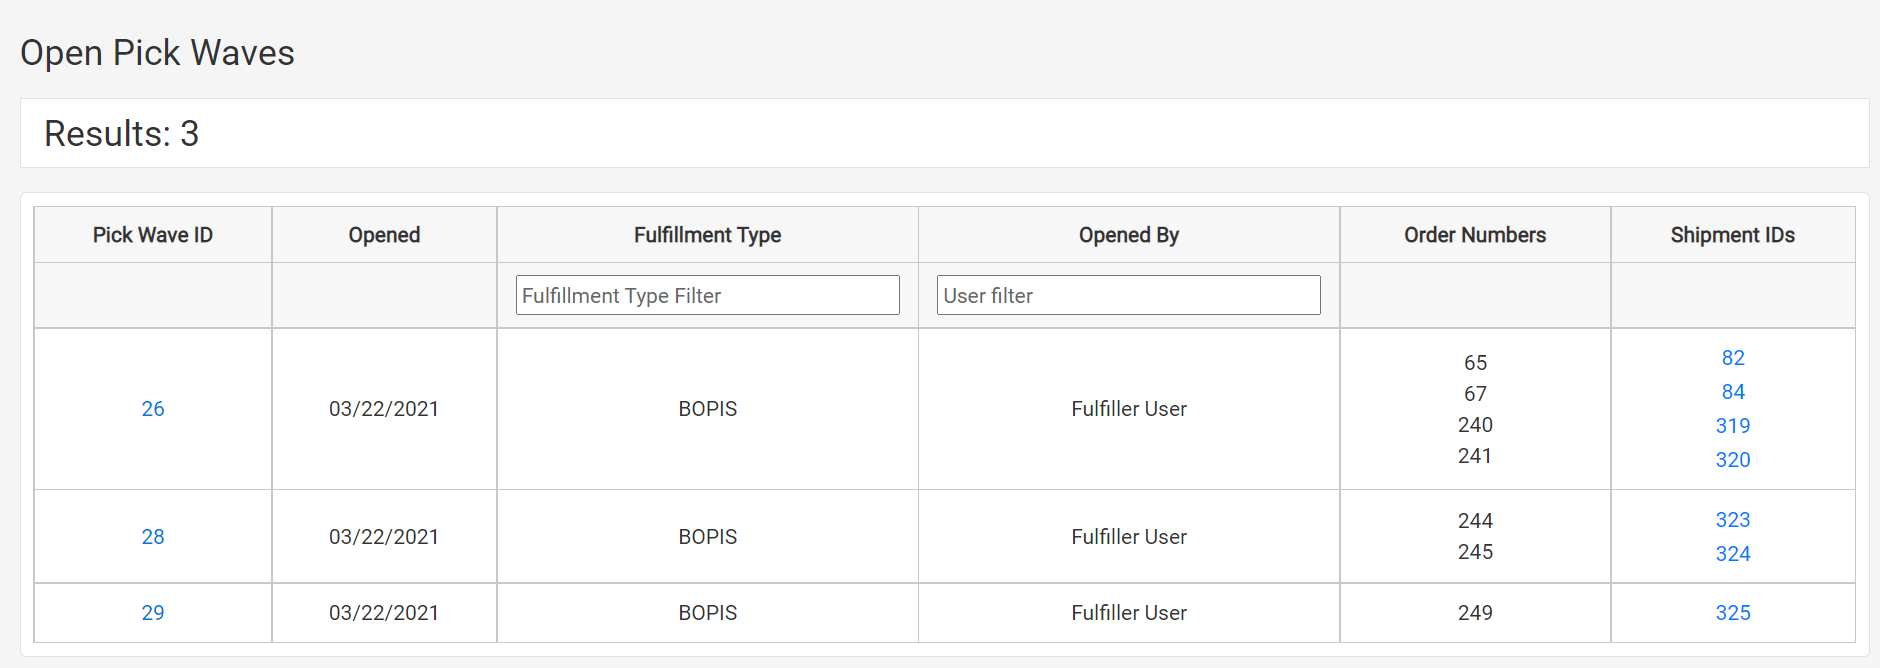Viewport: 1880px width, 668px height.
Task: Select order number 249 cell
Action: [x=1475, y=613]
